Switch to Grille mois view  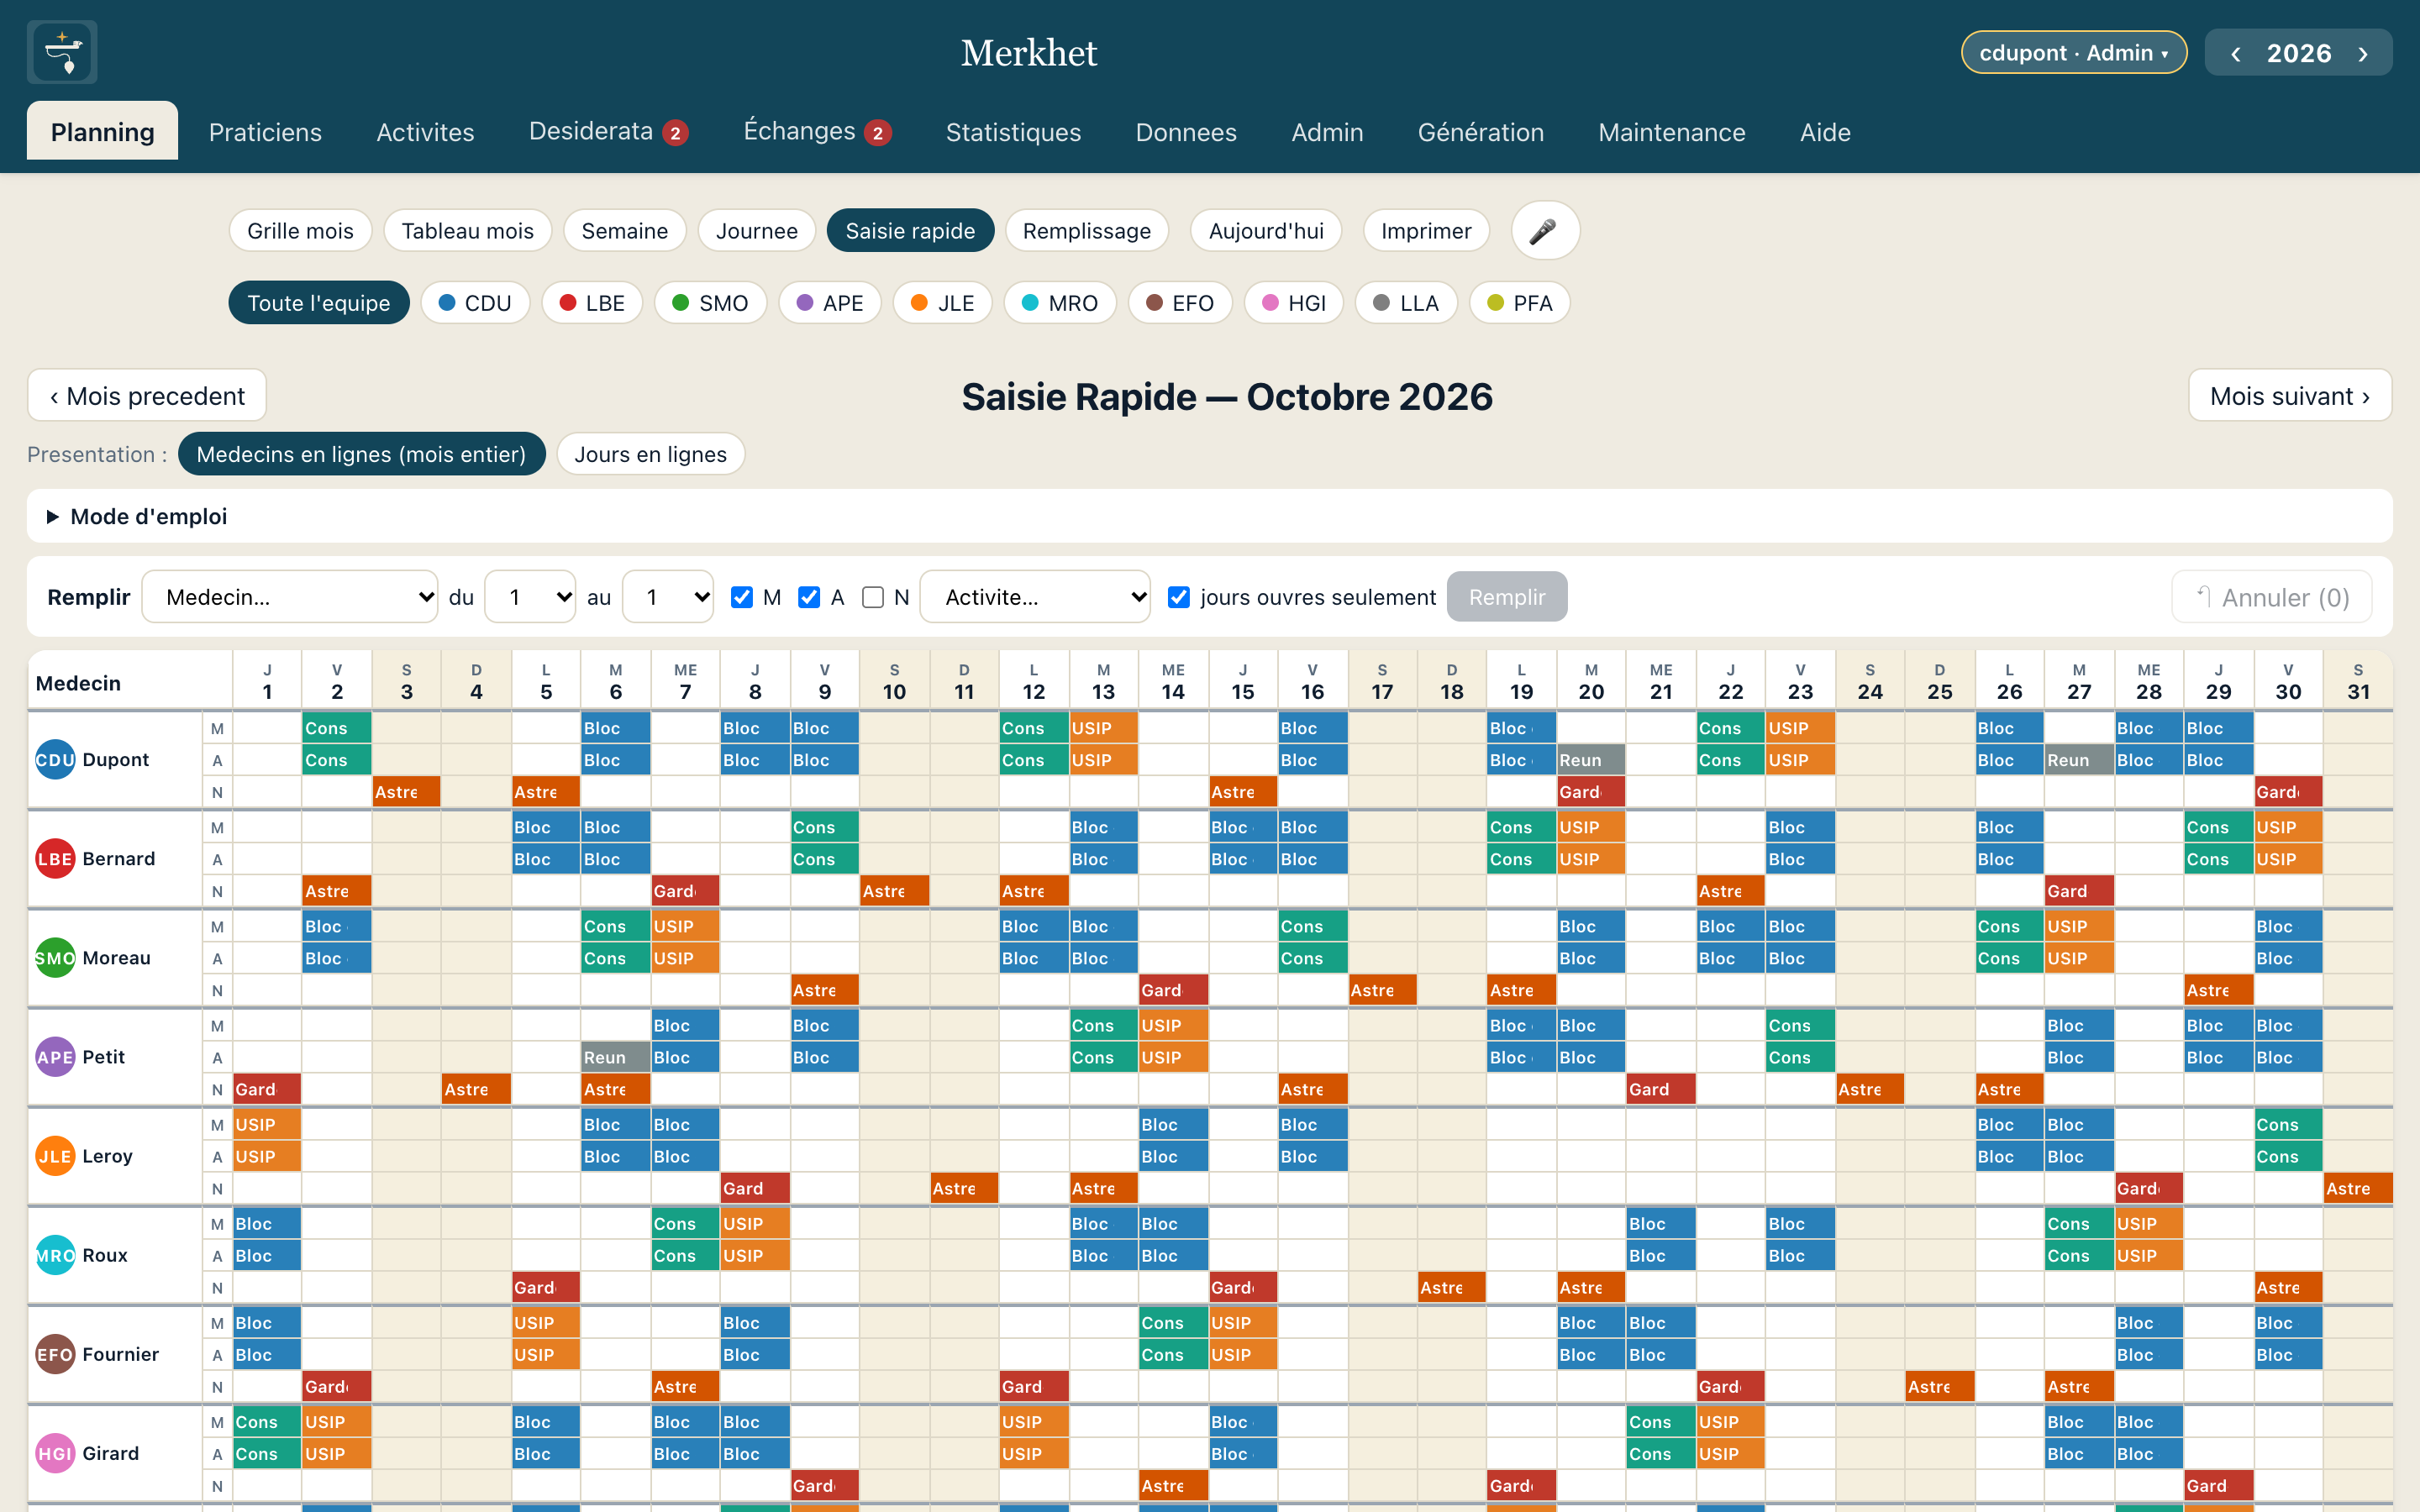tap(300, 231)
